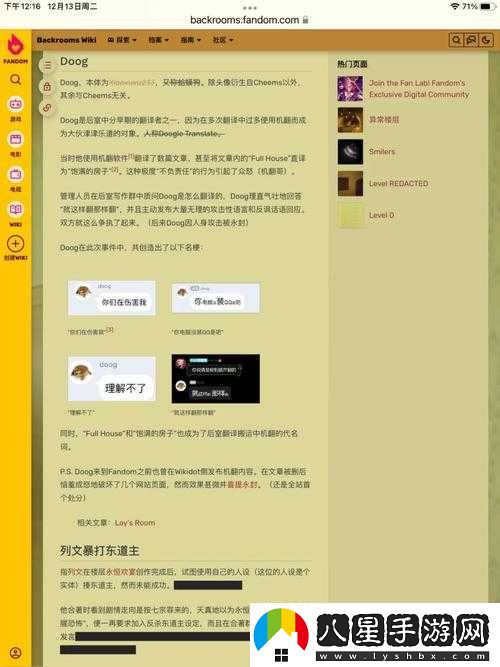
Task: Open the Level 0 popular page link
Action: coord(381,215)
